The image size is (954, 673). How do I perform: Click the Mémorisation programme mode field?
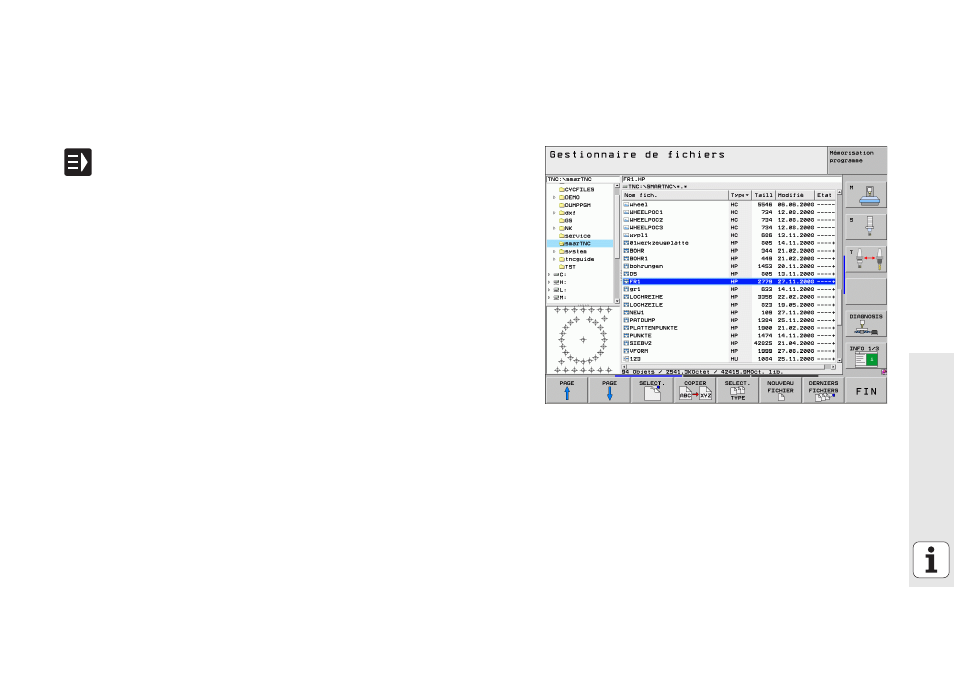pos(857,160)
